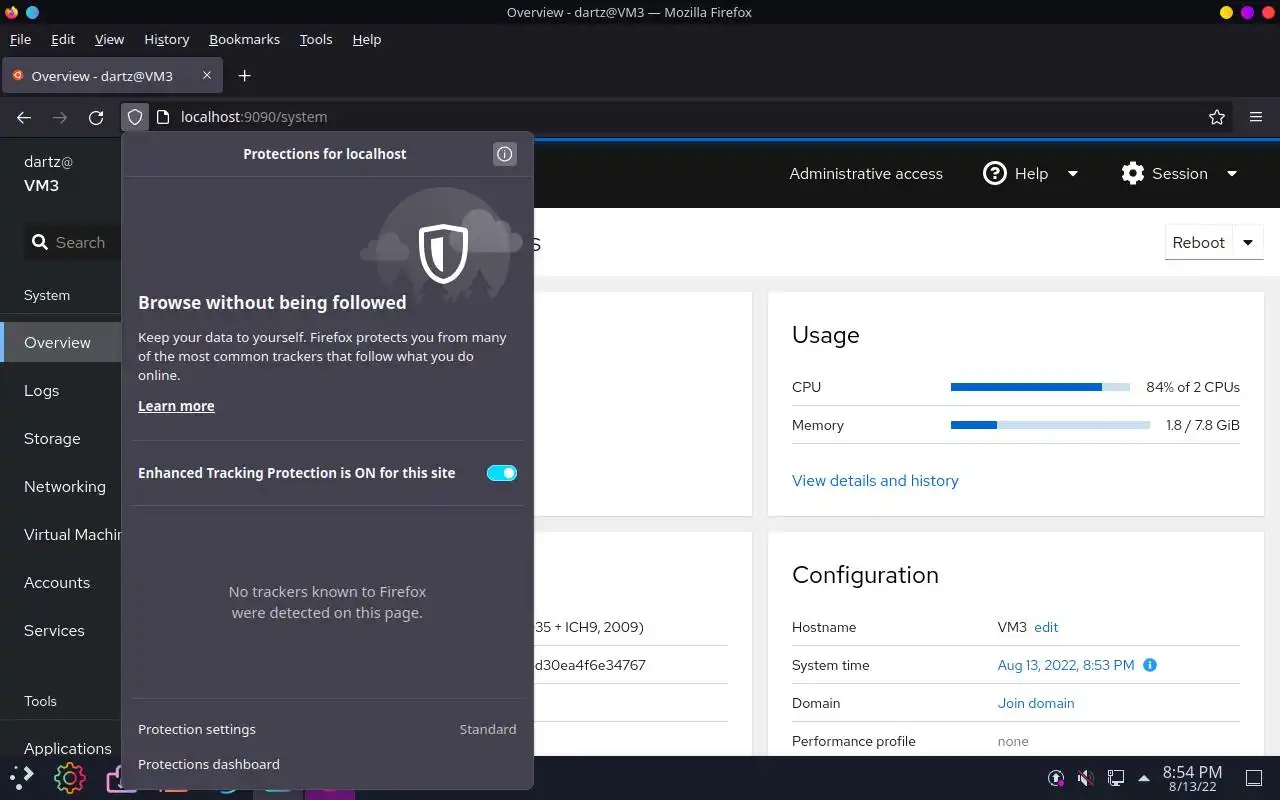The image size is (1280, 800).
Task: Open the File menu
Action: (x=20, y=39)
